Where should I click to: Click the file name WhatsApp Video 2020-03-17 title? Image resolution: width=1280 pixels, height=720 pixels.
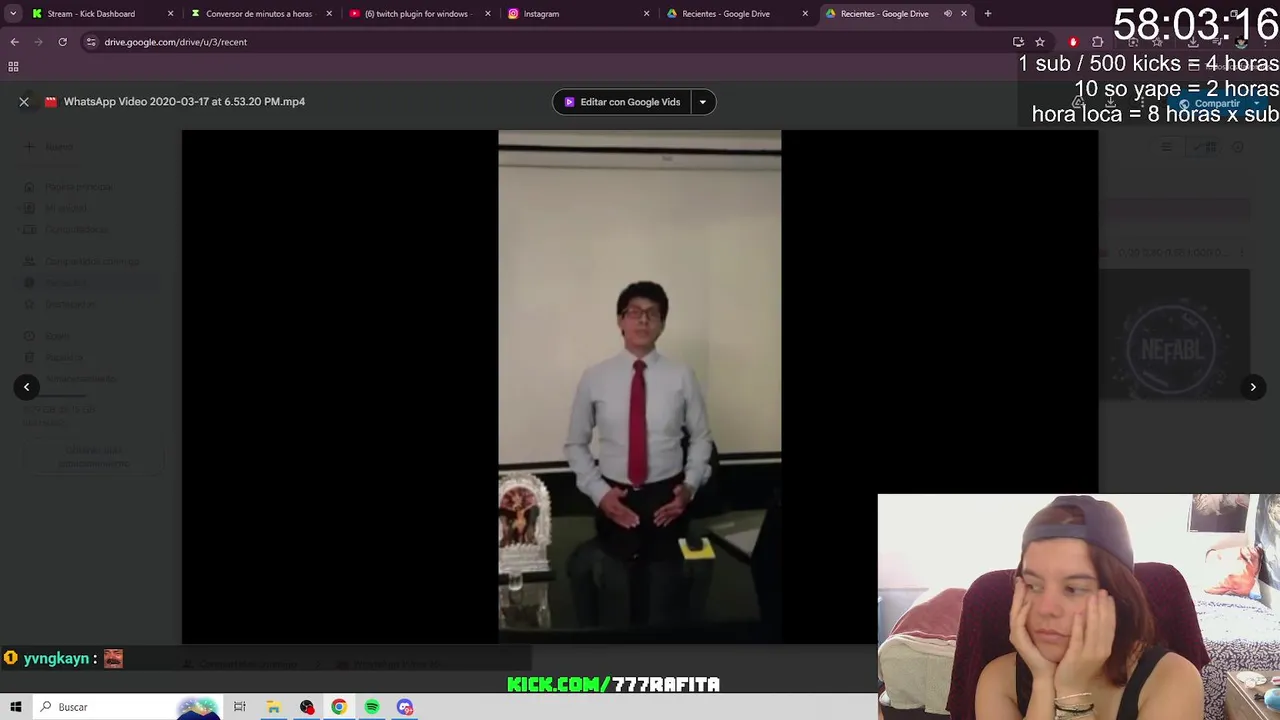(x=184, y=102)
